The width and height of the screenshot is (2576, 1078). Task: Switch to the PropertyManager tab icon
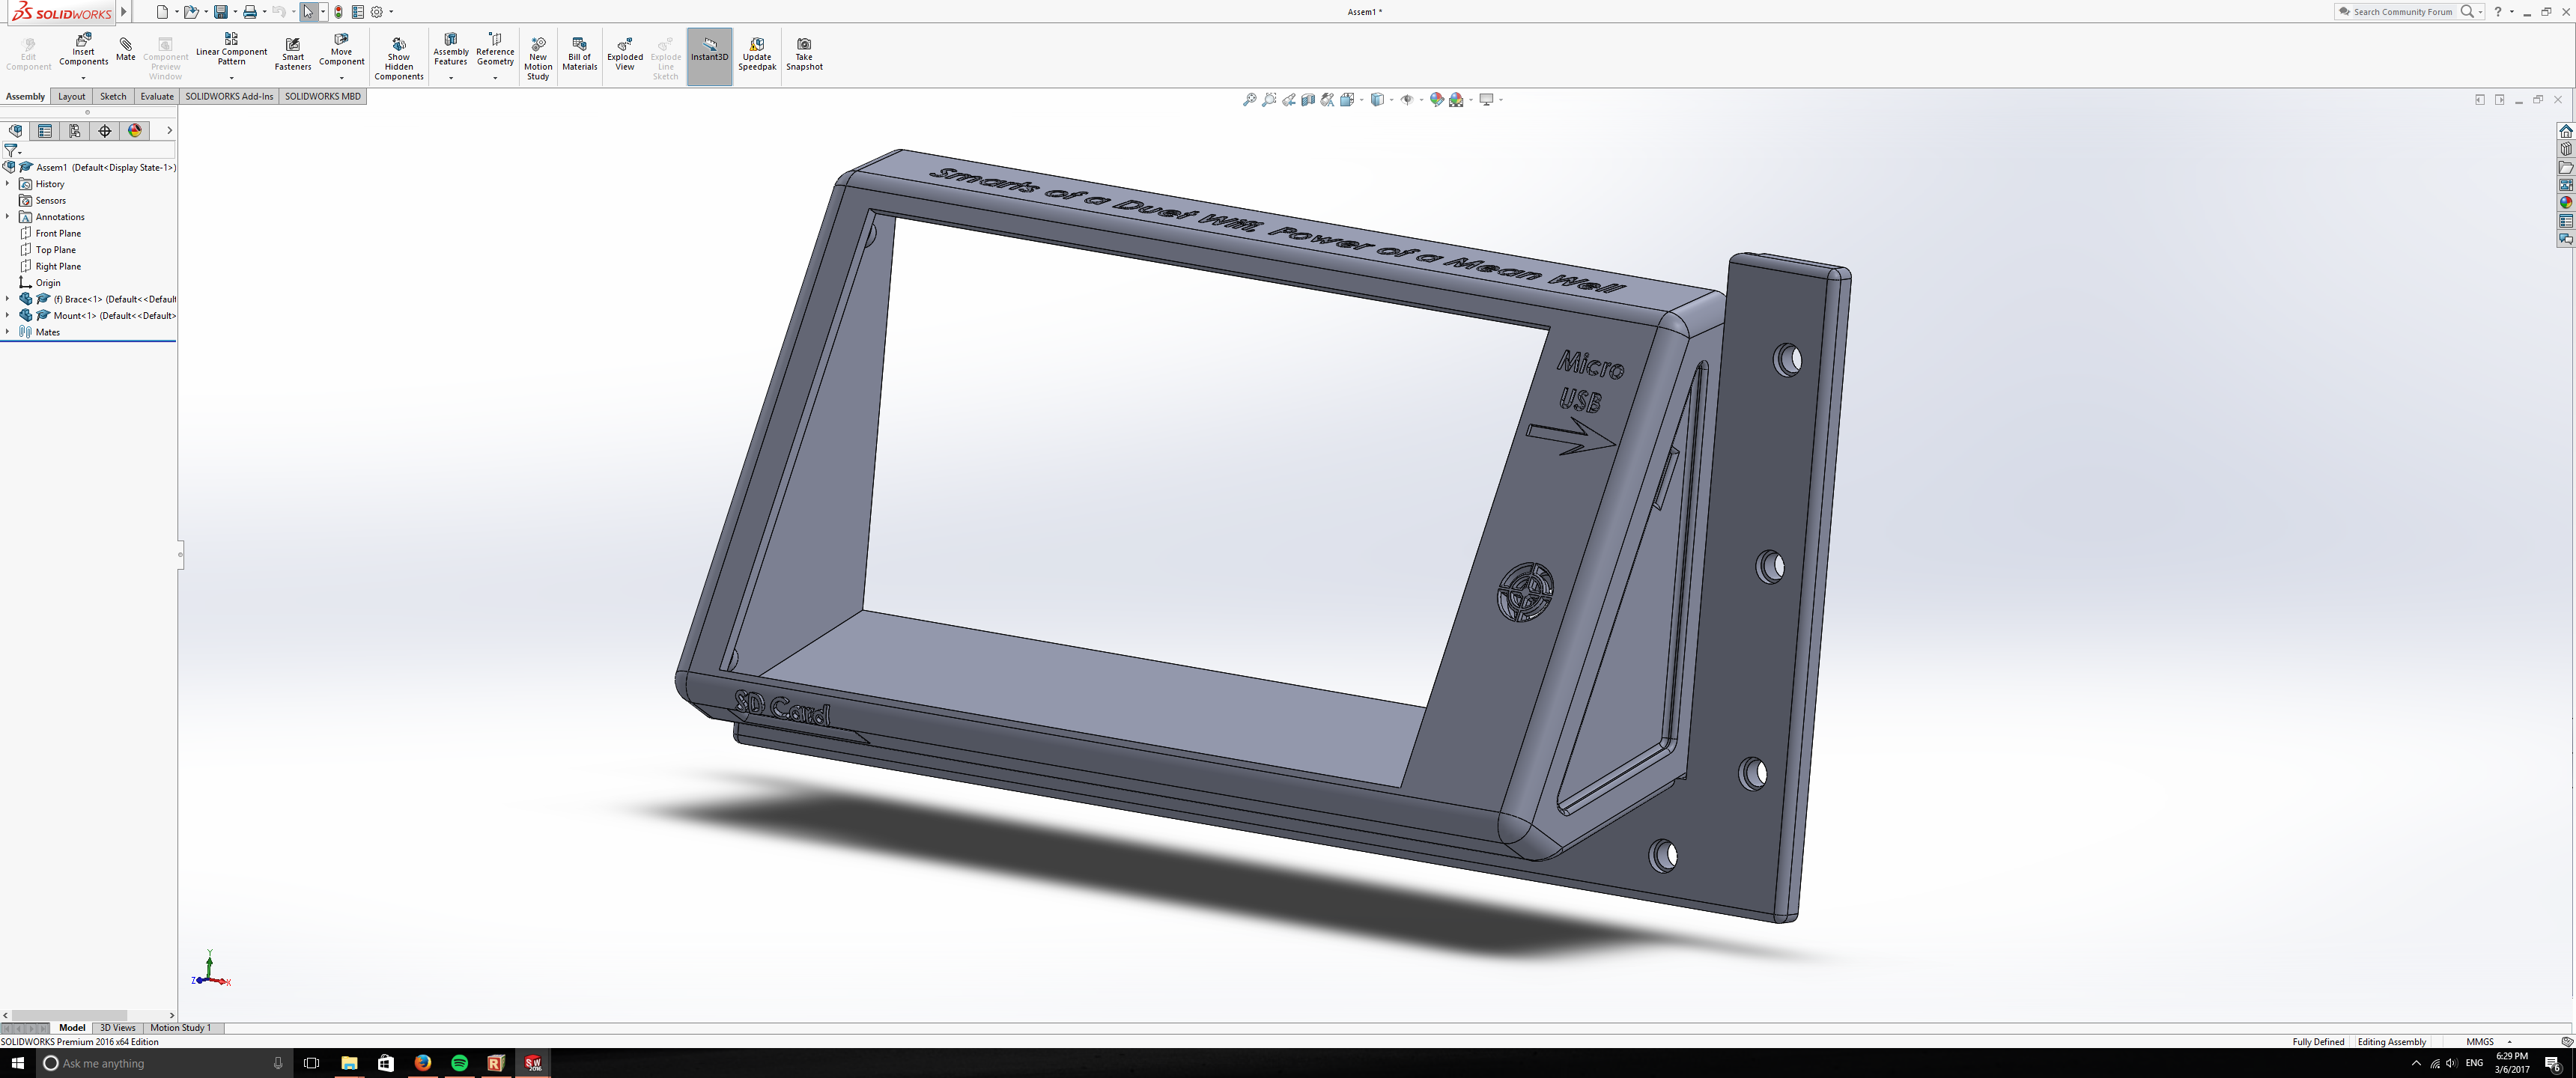click(x=45, y=131)
